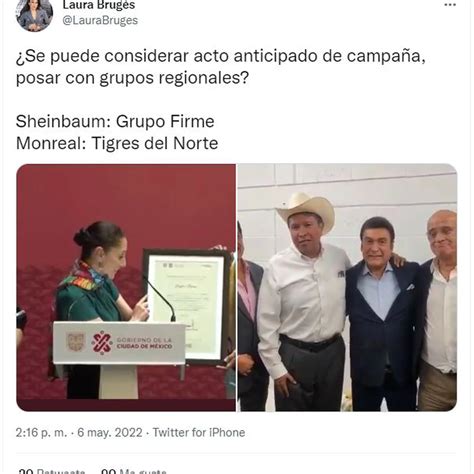
Task: Click the "6 may. 2022" date
Action: point(110,433)
